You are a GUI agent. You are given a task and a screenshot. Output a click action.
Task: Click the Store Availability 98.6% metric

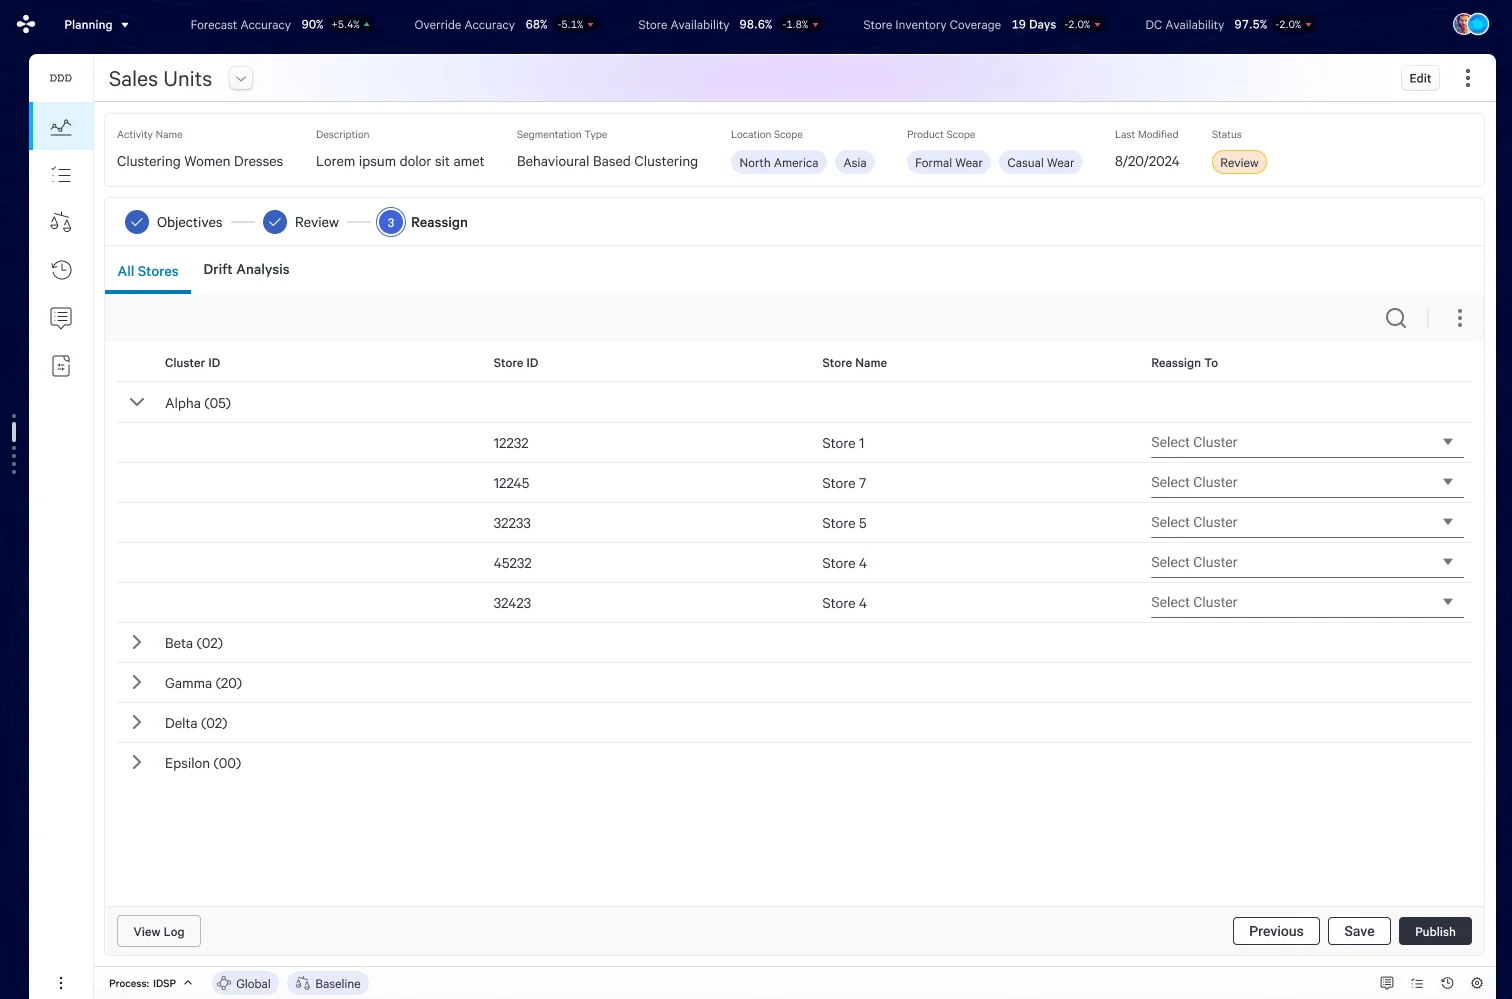coord(730,24)
